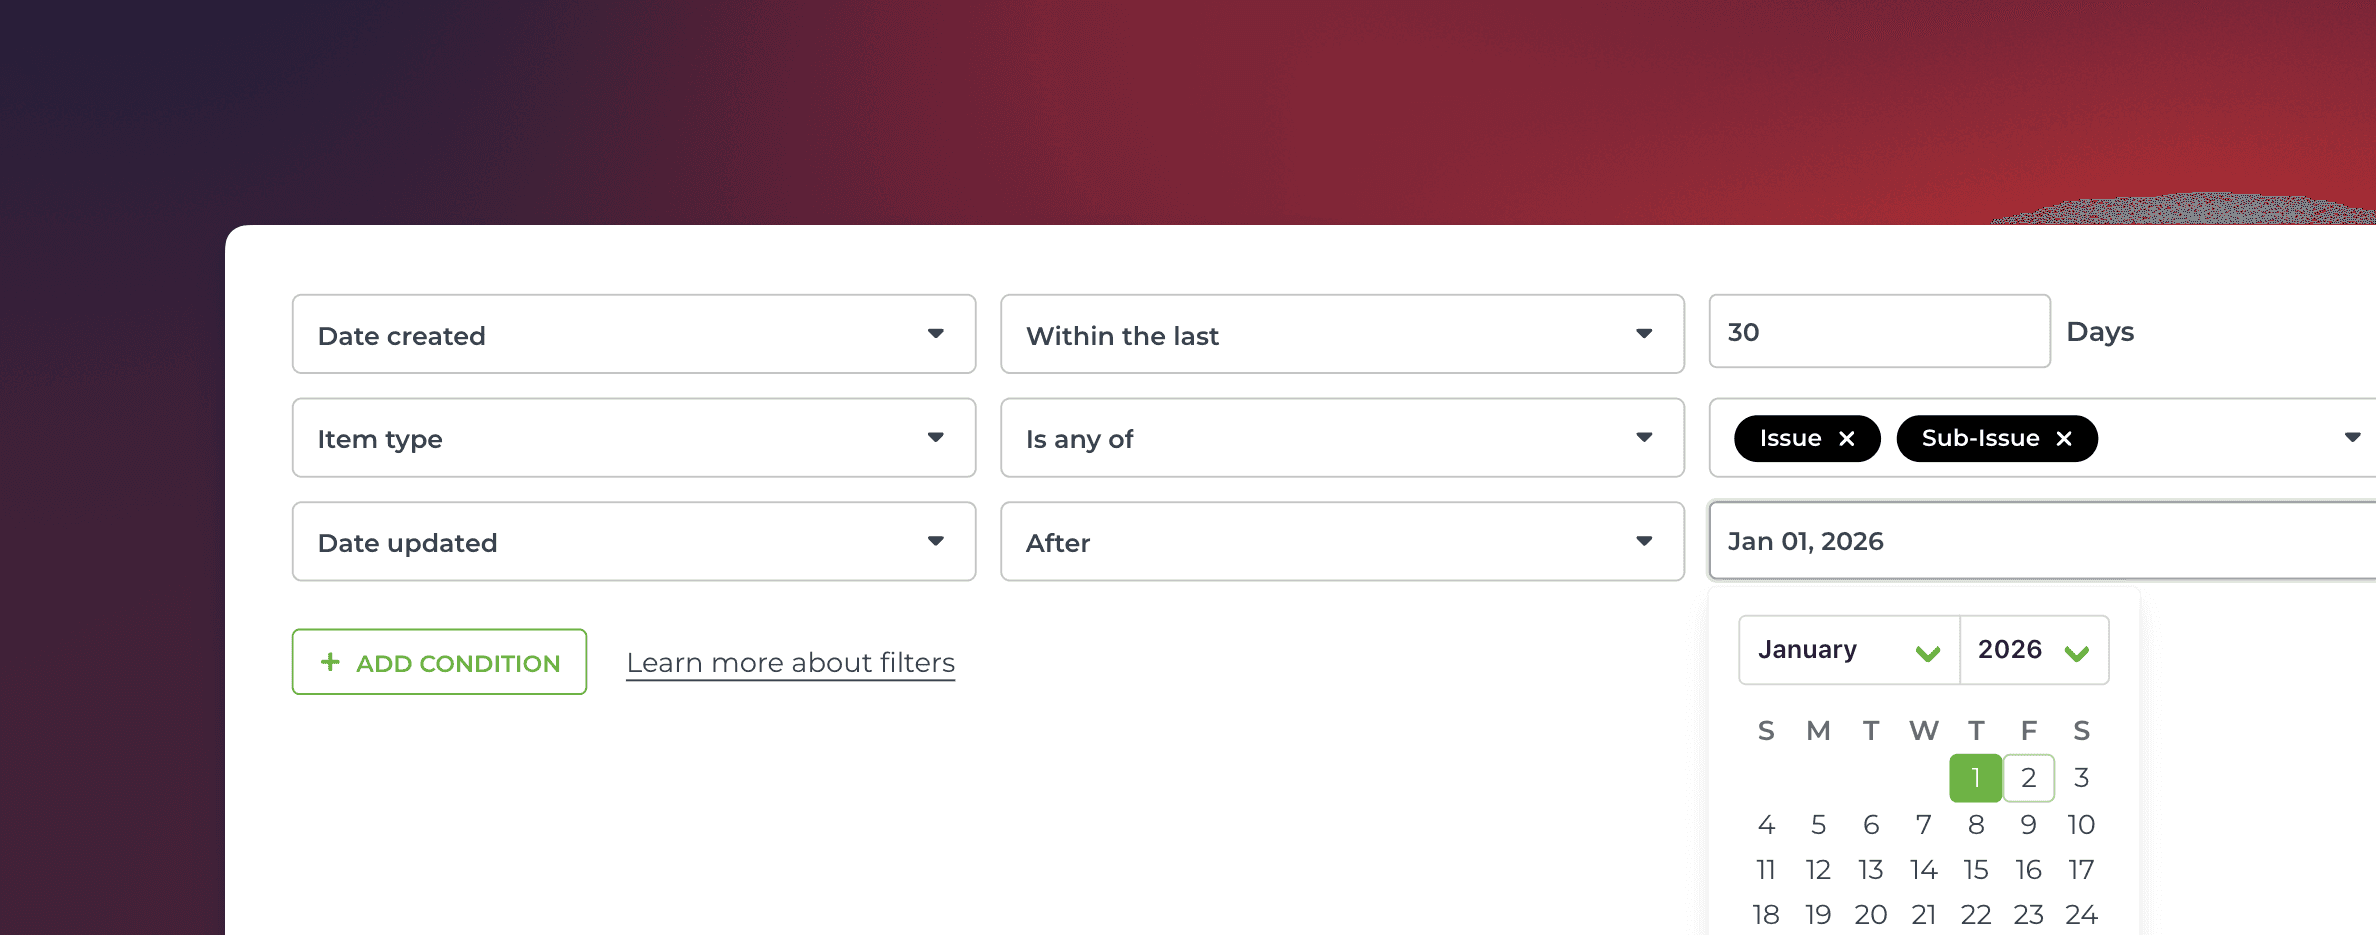The height and width of the screenshot is (935, 2376).
Task: Open the chevron on the Date created field
Action: pos(936,334)
